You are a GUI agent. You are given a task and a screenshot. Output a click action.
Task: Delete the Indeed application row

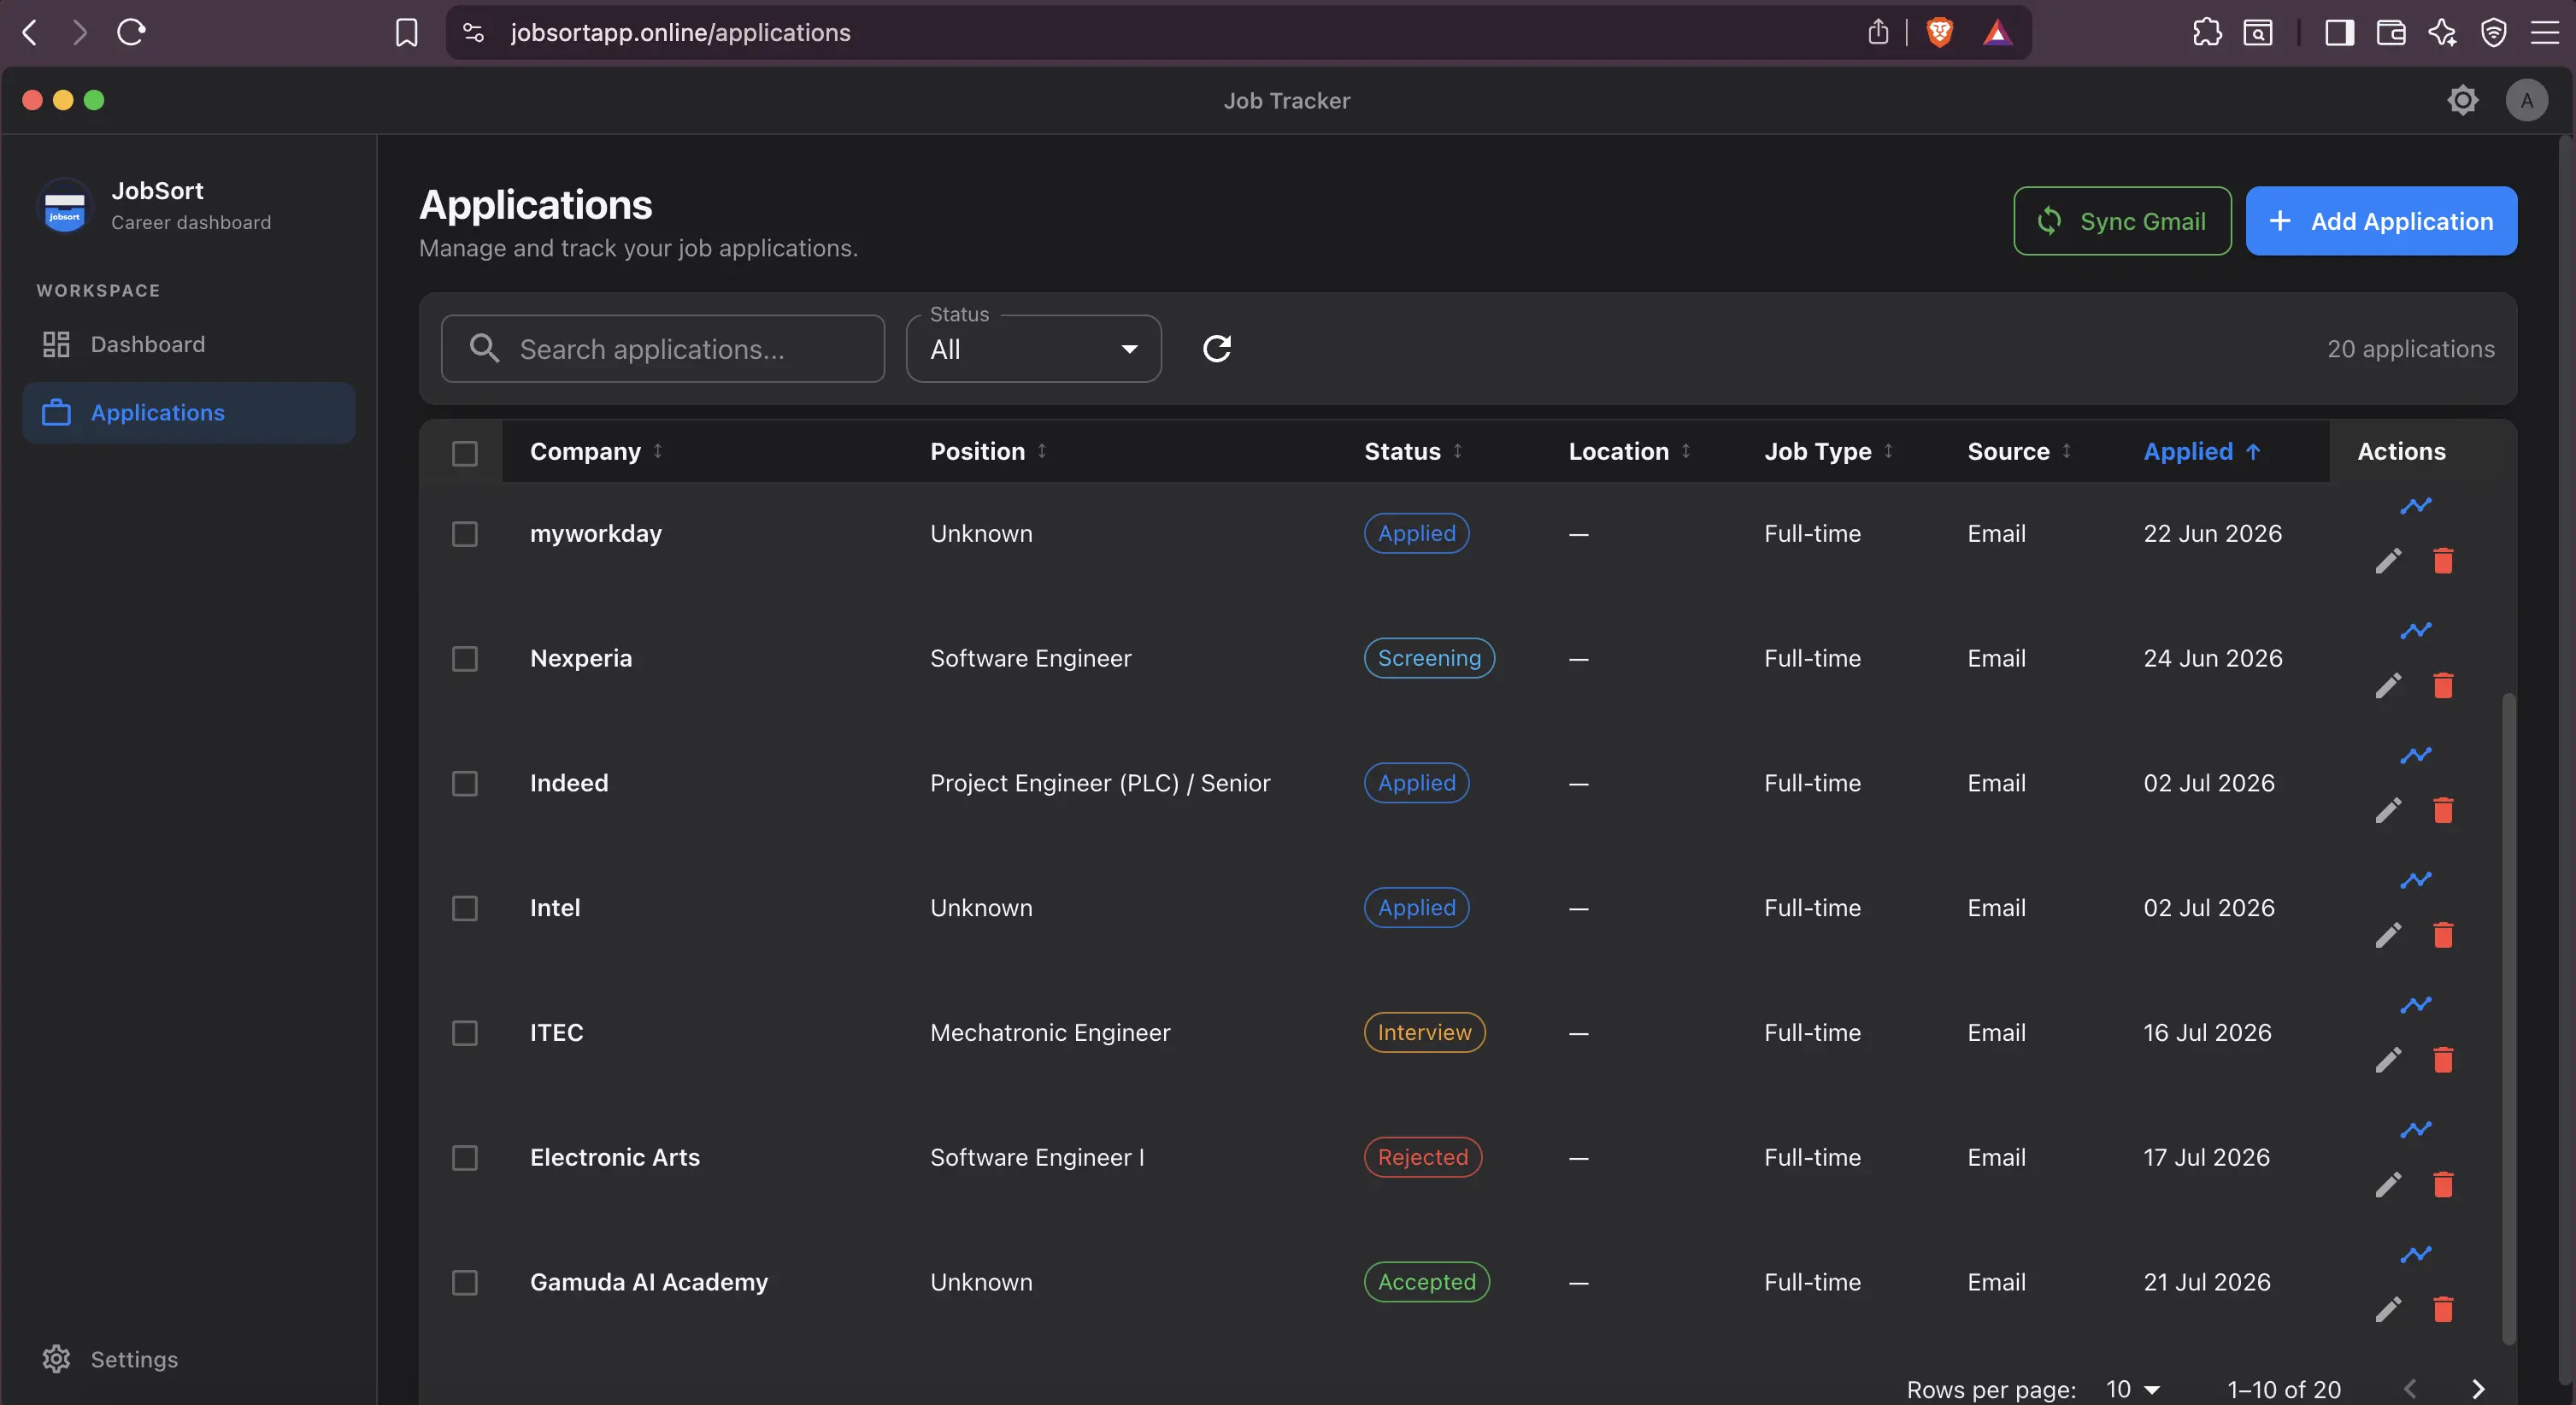point(2443,810)
